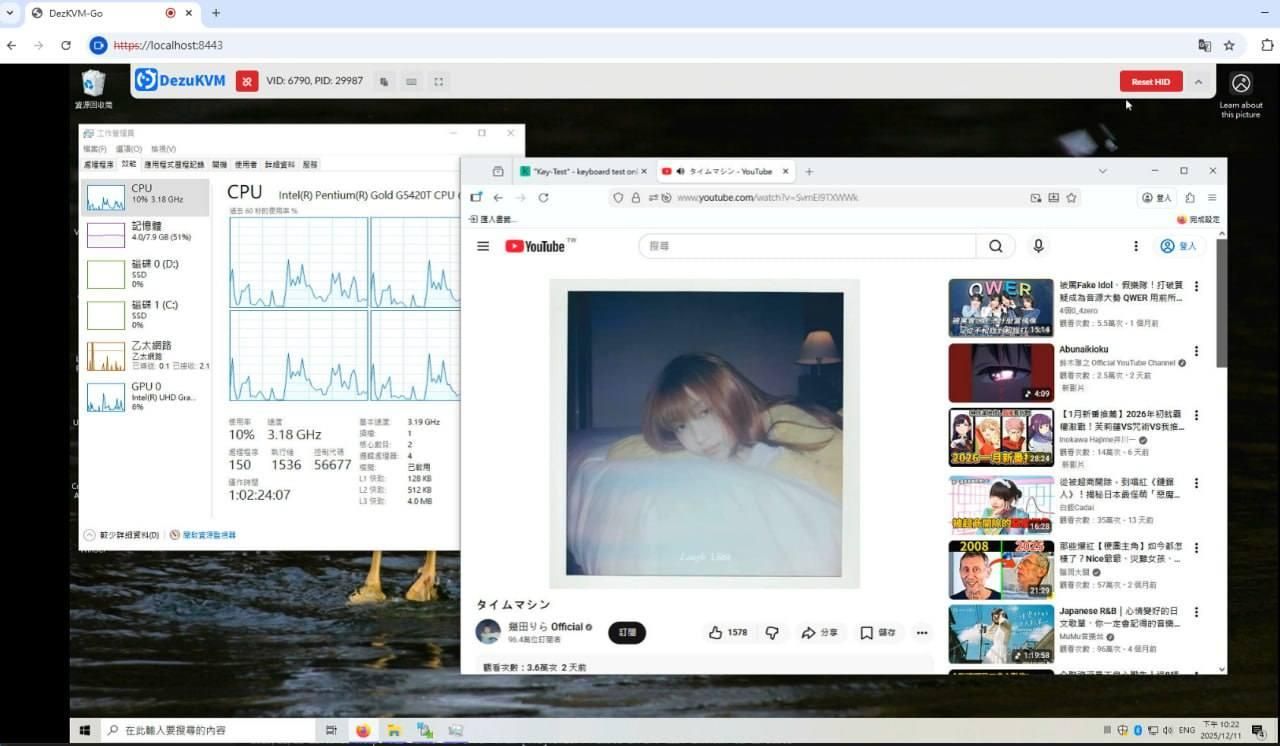Switch to 處理程序 tab in Task Manager
Image resolution: width=1280 pixels, height=746 pixels.
(99, 164)
